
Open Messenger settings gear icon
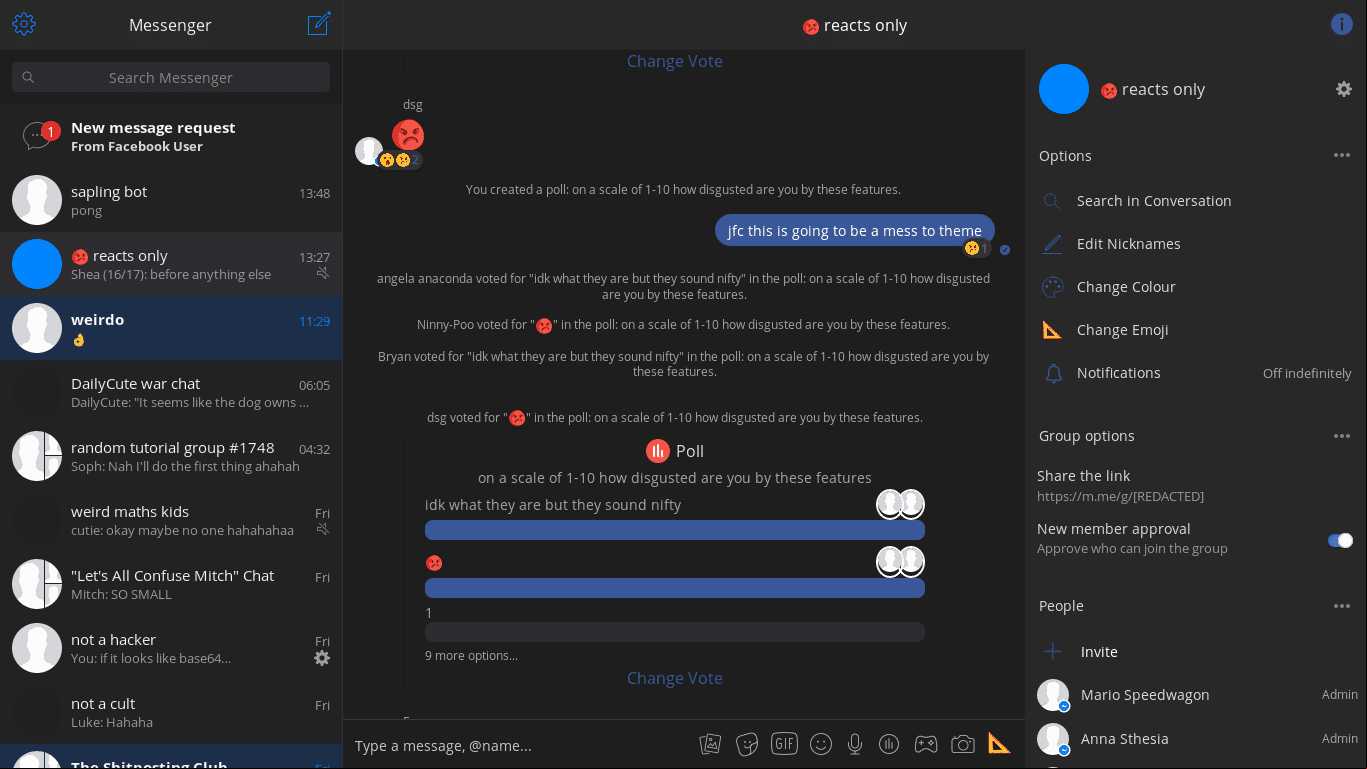pos(24,24)
